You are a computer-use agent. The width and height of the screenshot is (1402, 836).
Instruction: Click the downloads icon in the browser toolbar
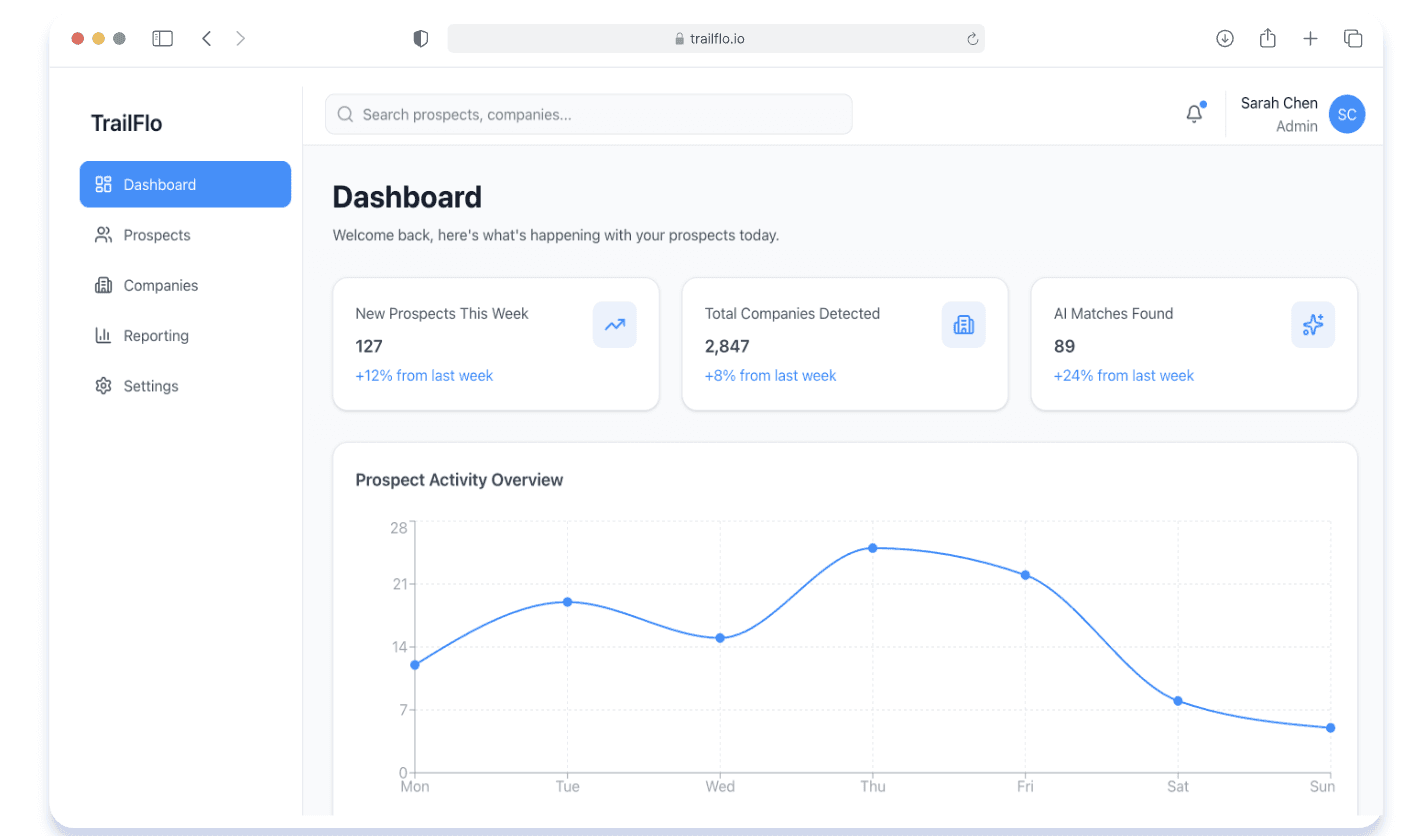(x=1224, y=38)
